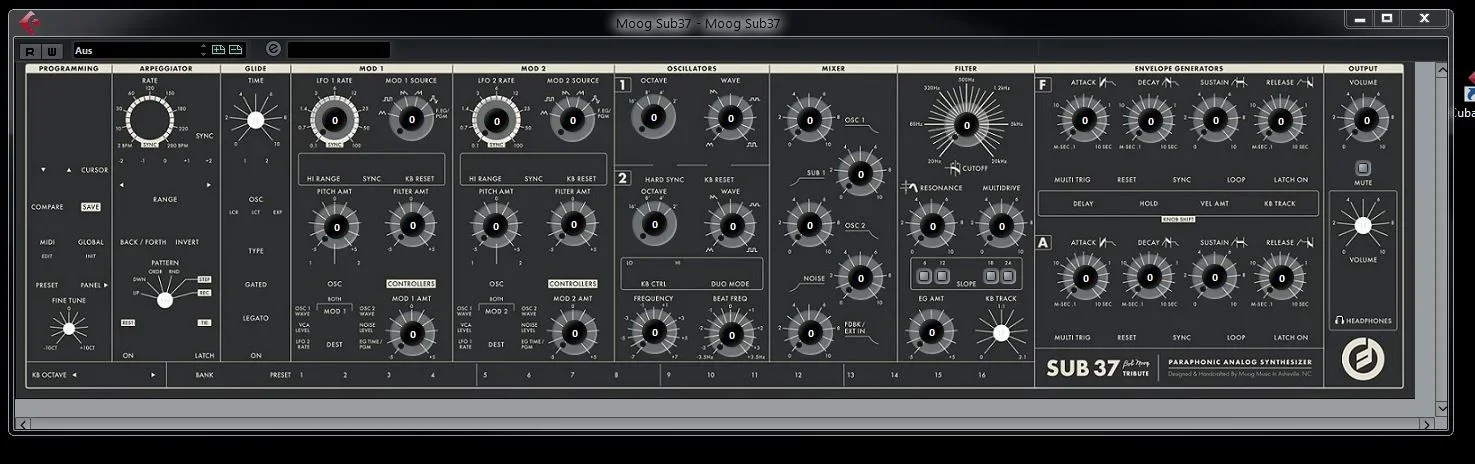Click the save preset icon beside preset name

pos(236,50)
